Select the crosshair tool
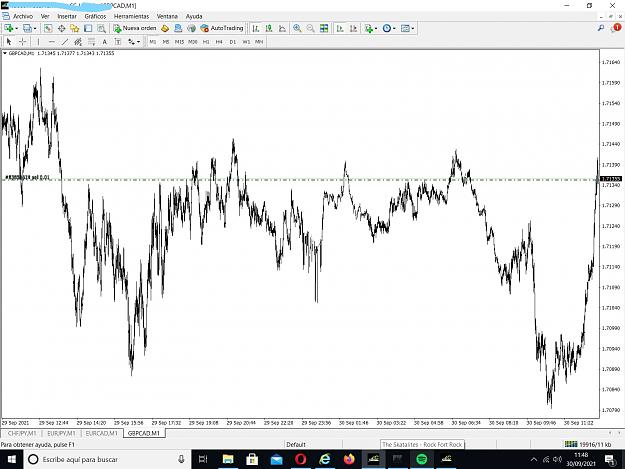 [23, 41]
